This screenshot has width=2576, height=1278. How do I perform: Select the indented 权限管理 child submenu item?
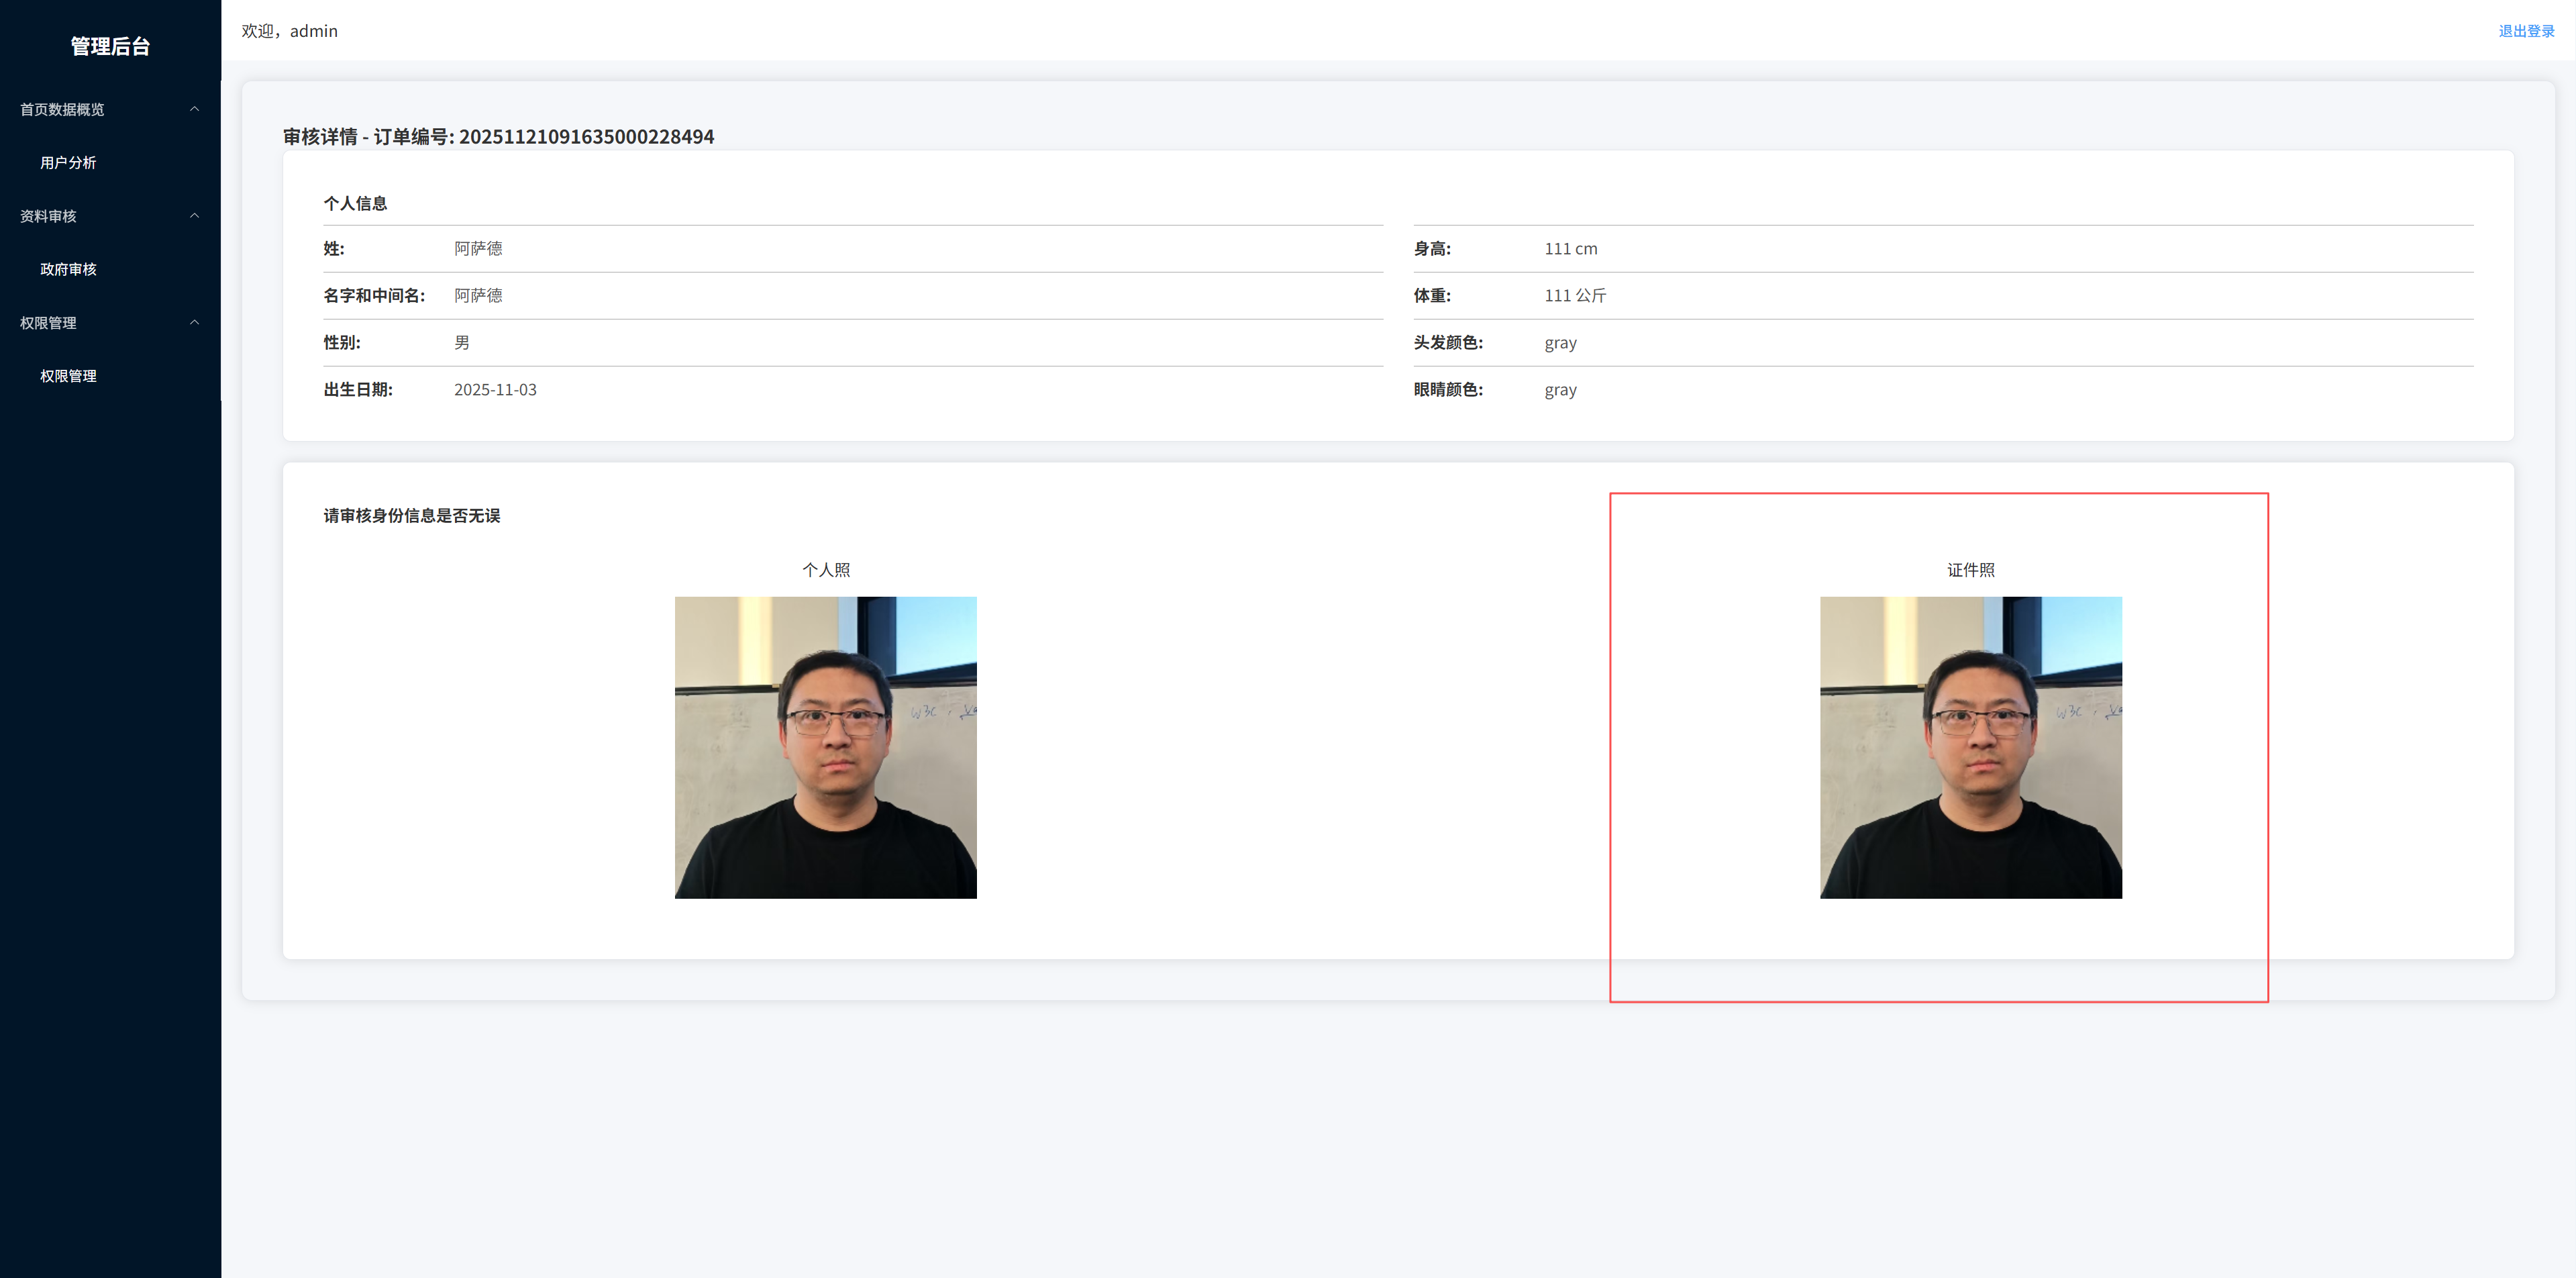coord(68,376)
